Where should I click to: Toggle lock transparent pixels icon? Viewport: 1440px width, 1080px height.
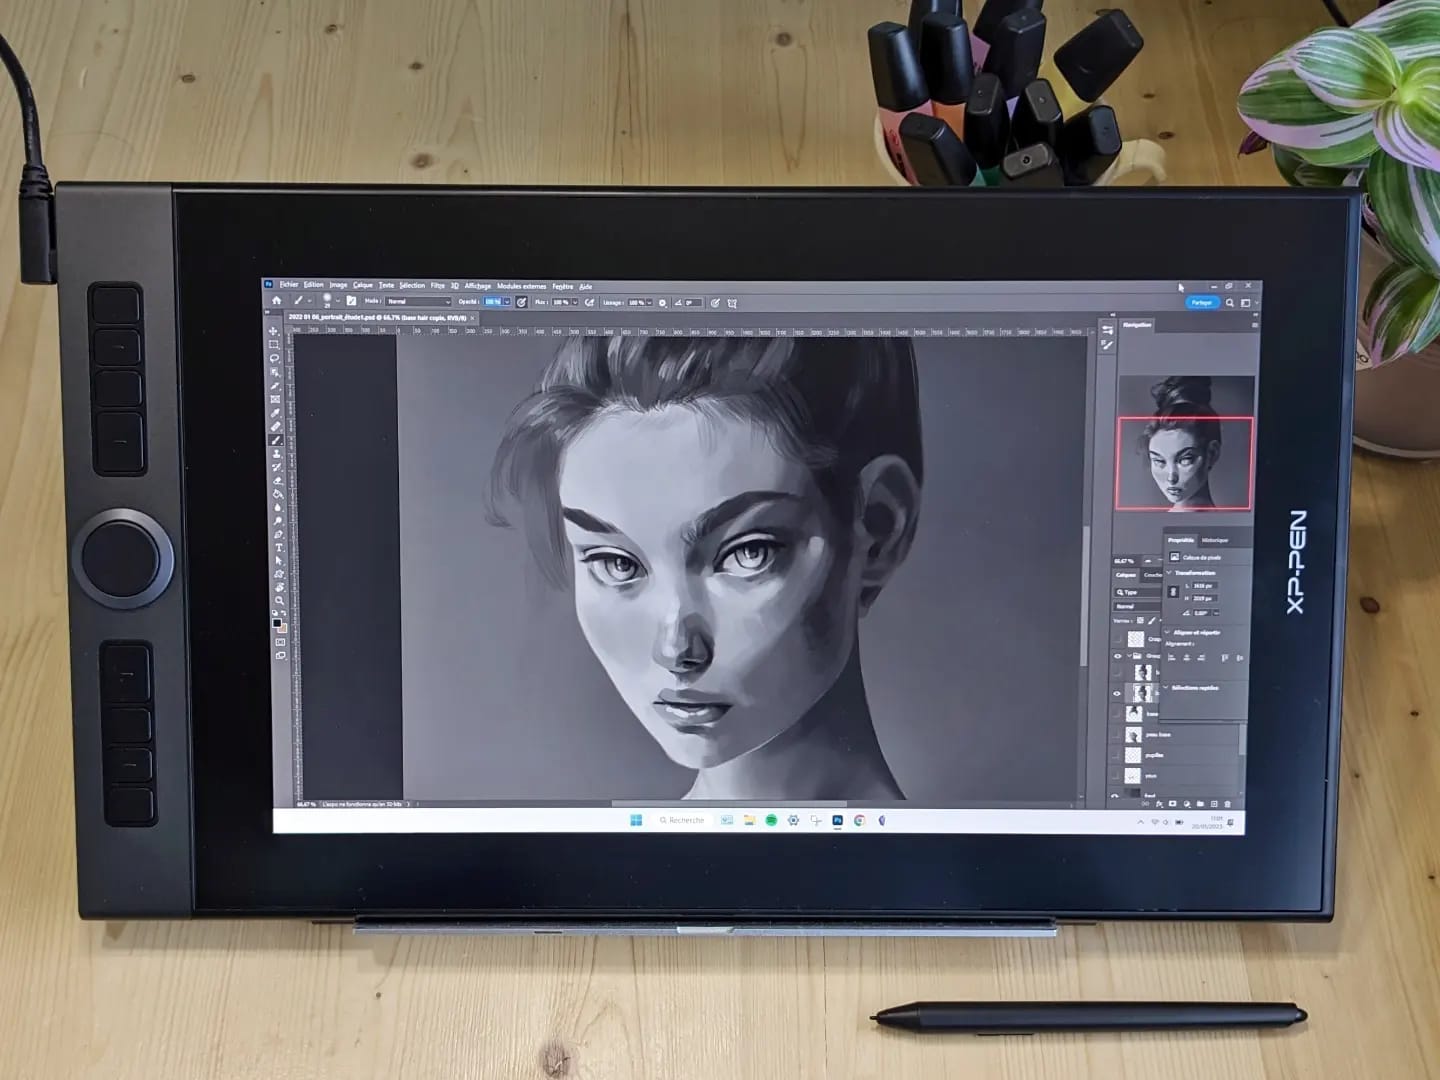tap(1140, 621)
